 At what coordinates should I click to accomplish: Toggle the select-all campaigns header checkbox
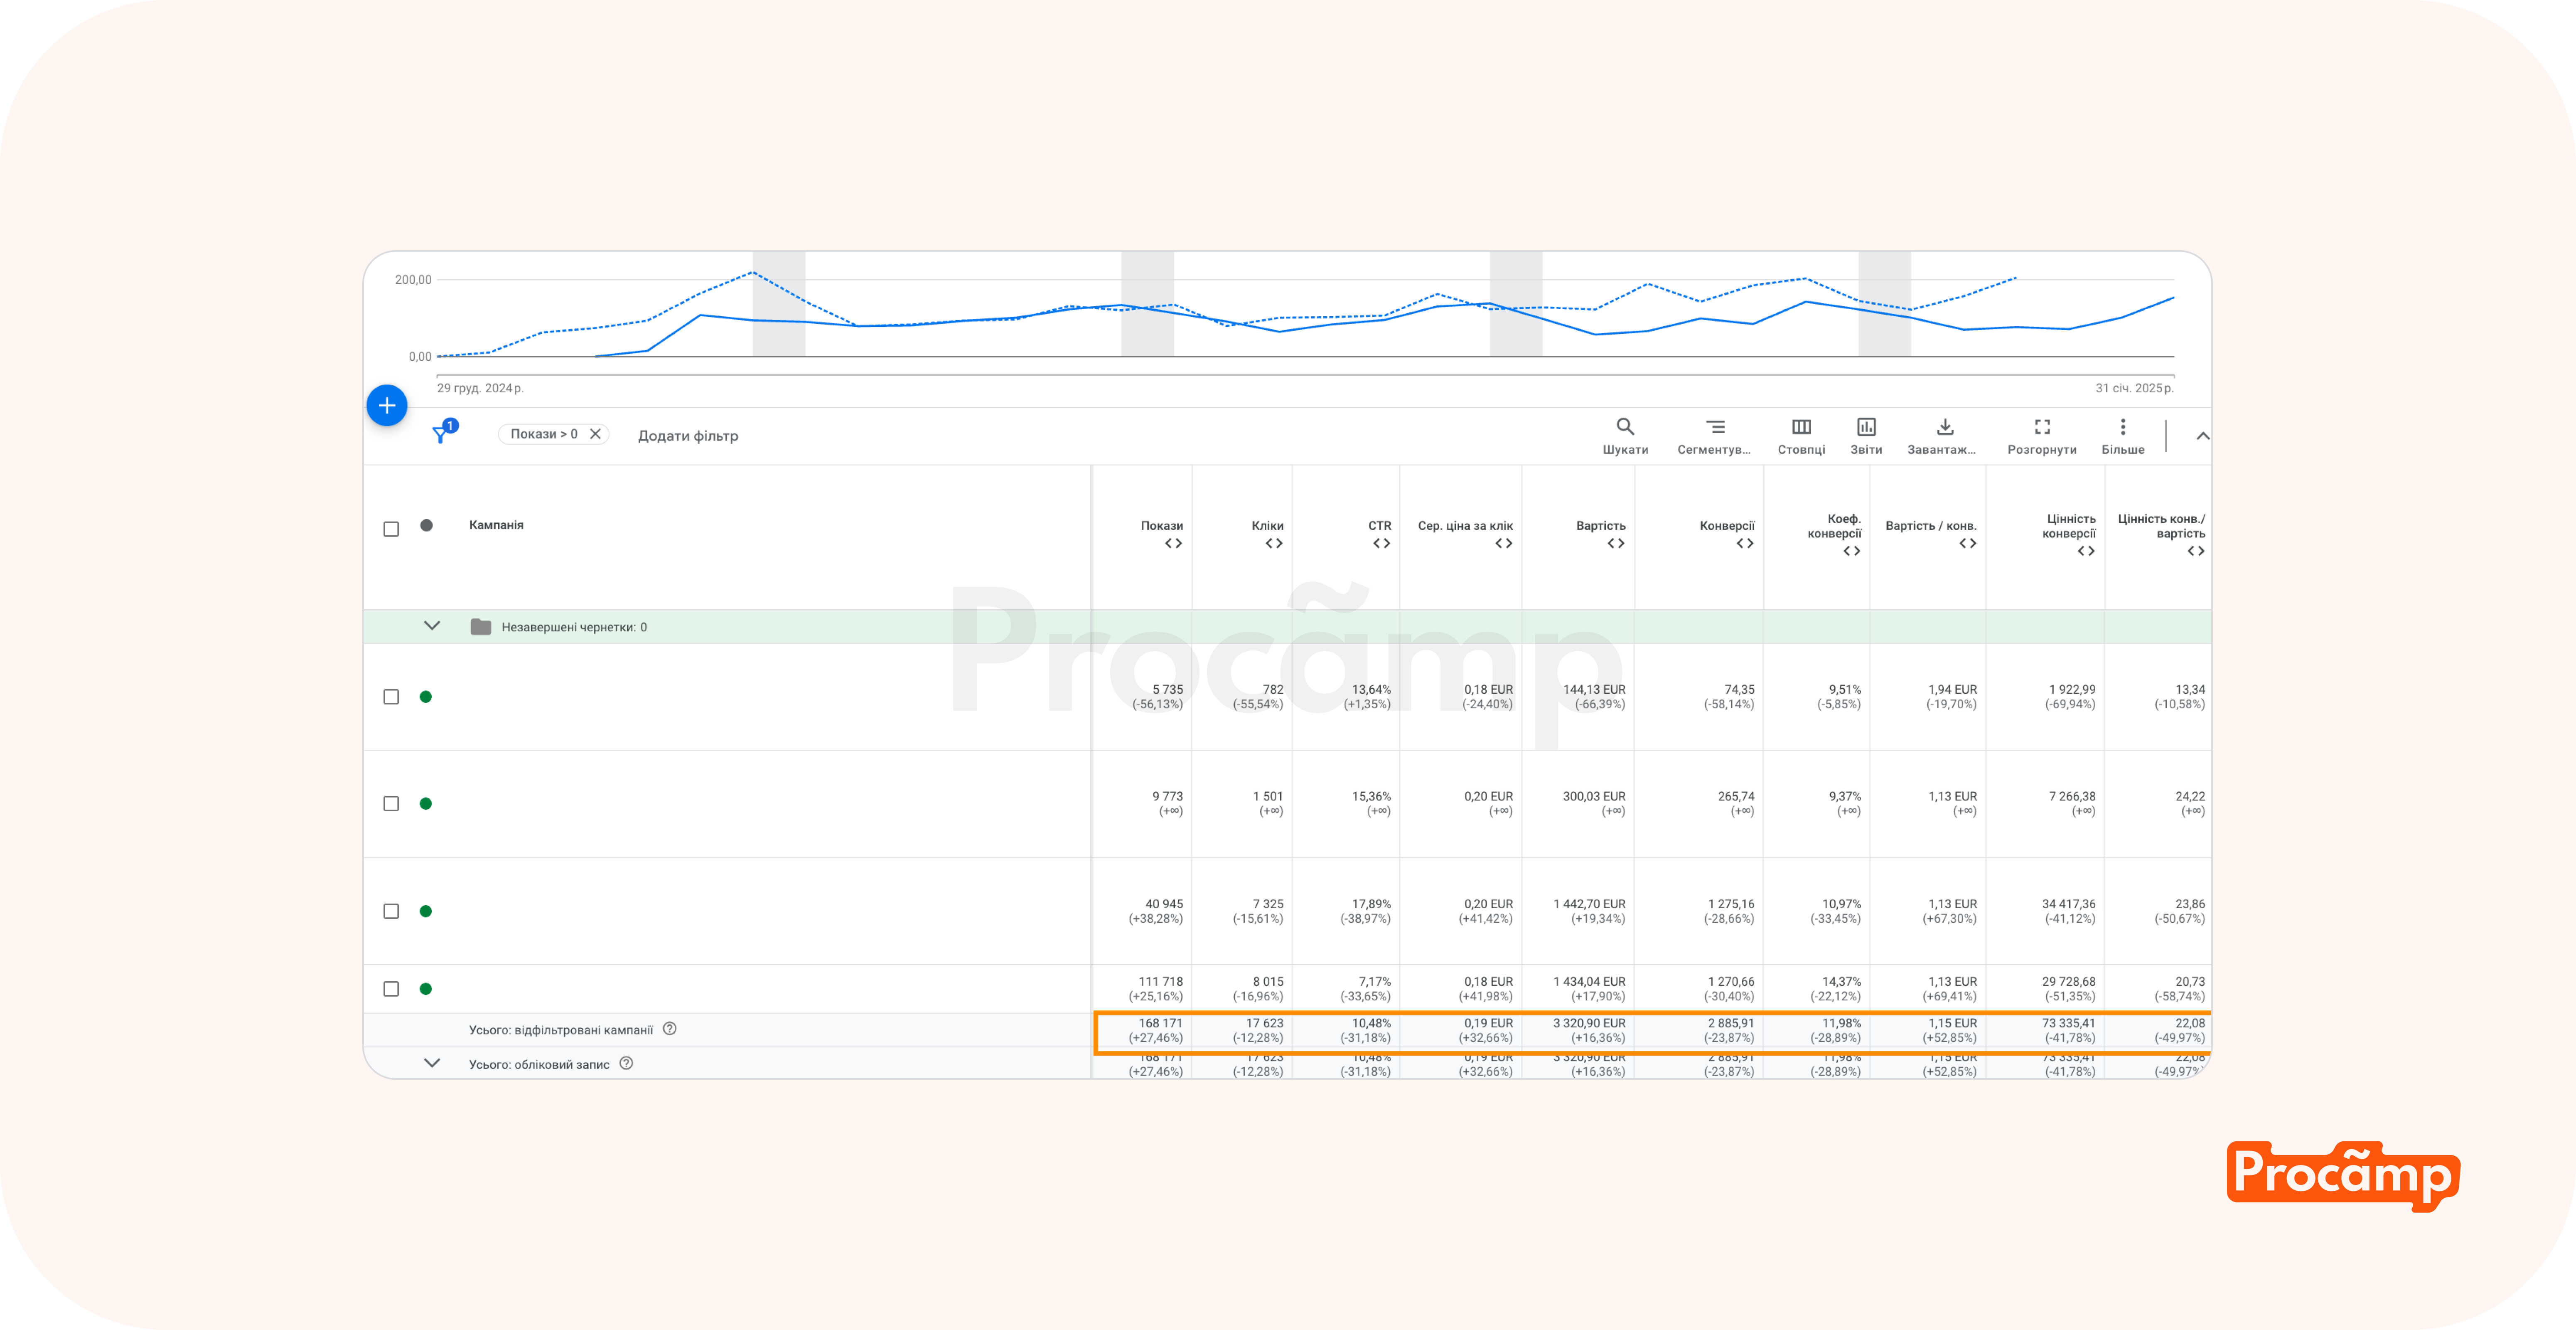[x=391, y=529]
